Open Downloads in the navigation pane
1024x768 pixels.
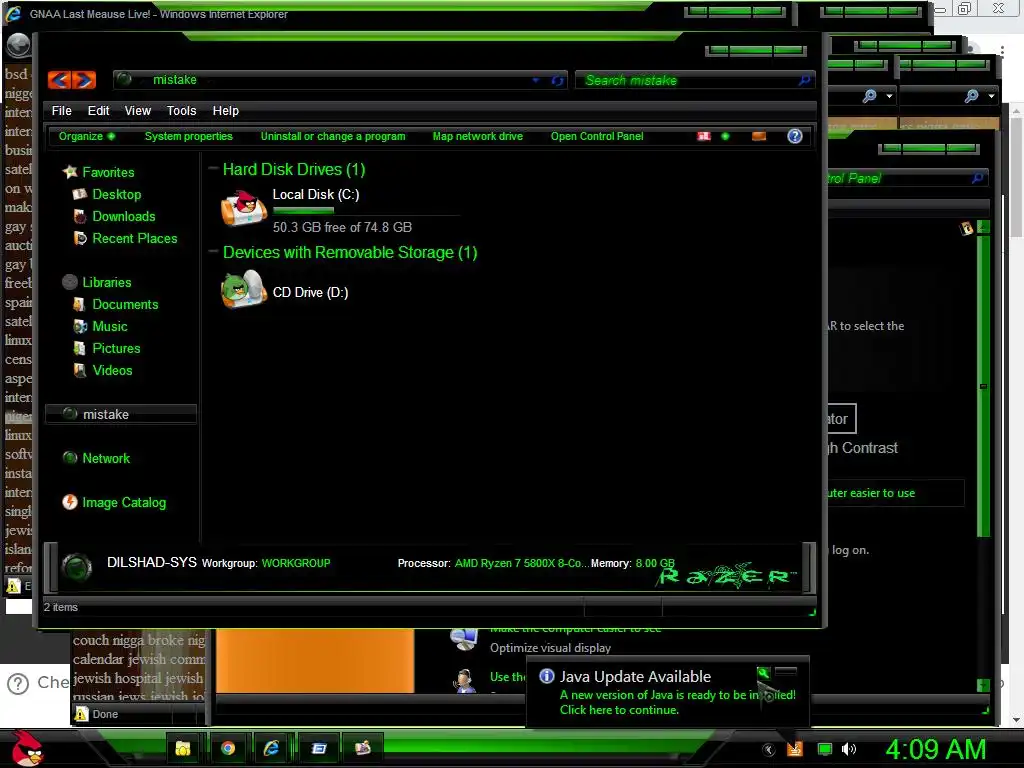(124, 216)
